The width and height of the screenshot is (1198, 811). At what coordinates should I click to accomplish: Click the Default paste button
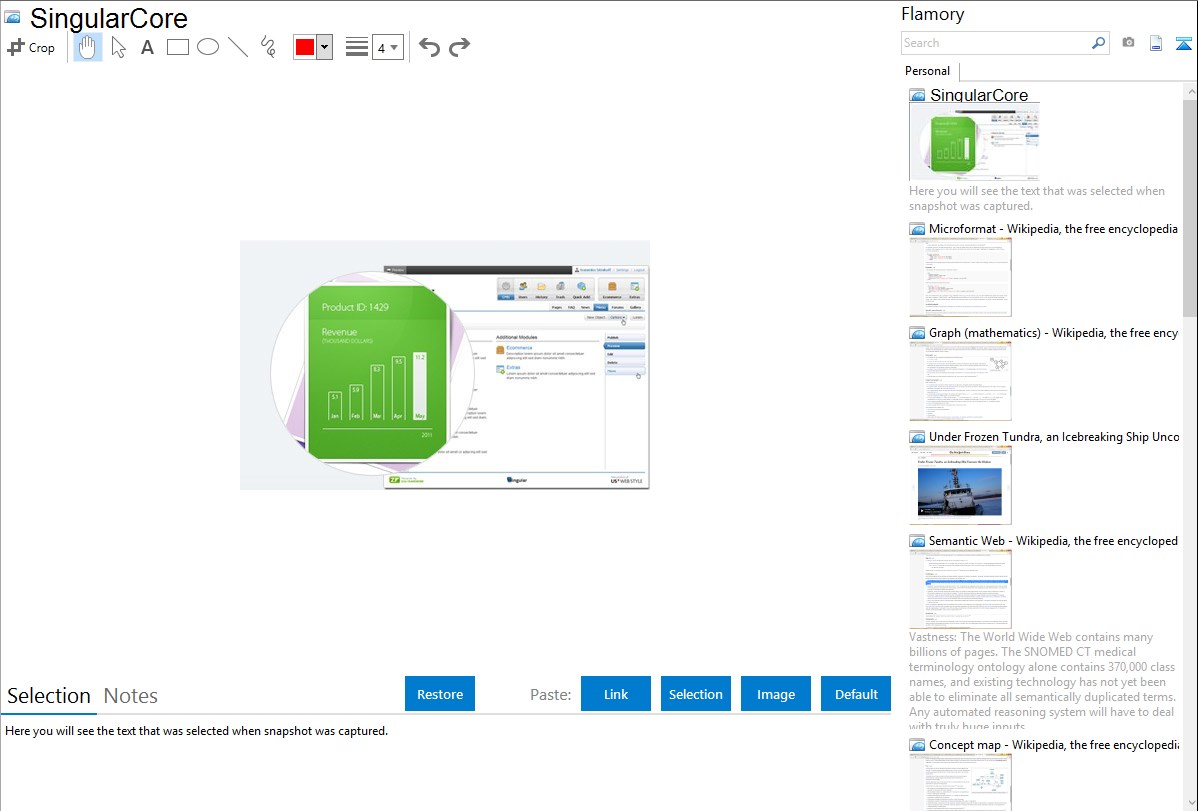[x=856, y=694]
